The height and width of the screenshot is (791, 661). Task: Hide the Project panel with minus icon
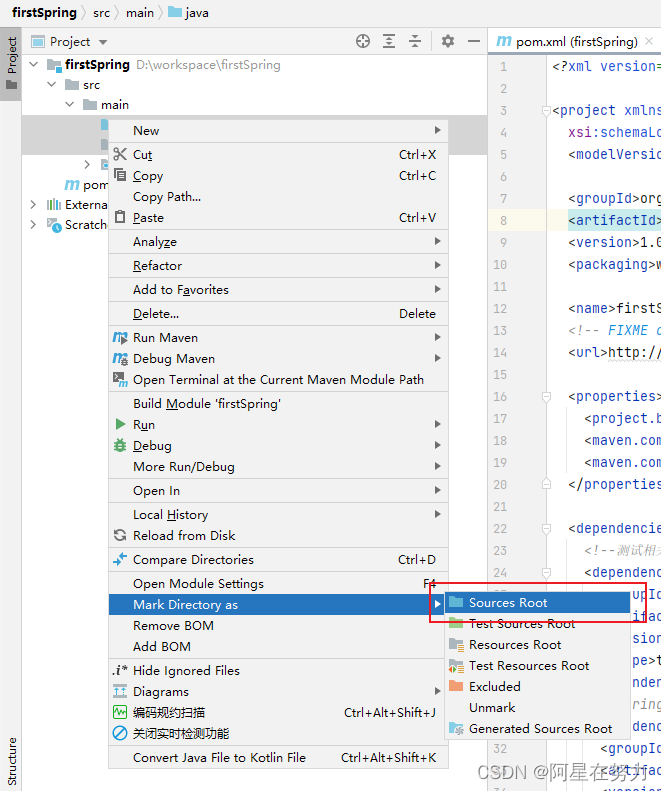tap(473, 41)
